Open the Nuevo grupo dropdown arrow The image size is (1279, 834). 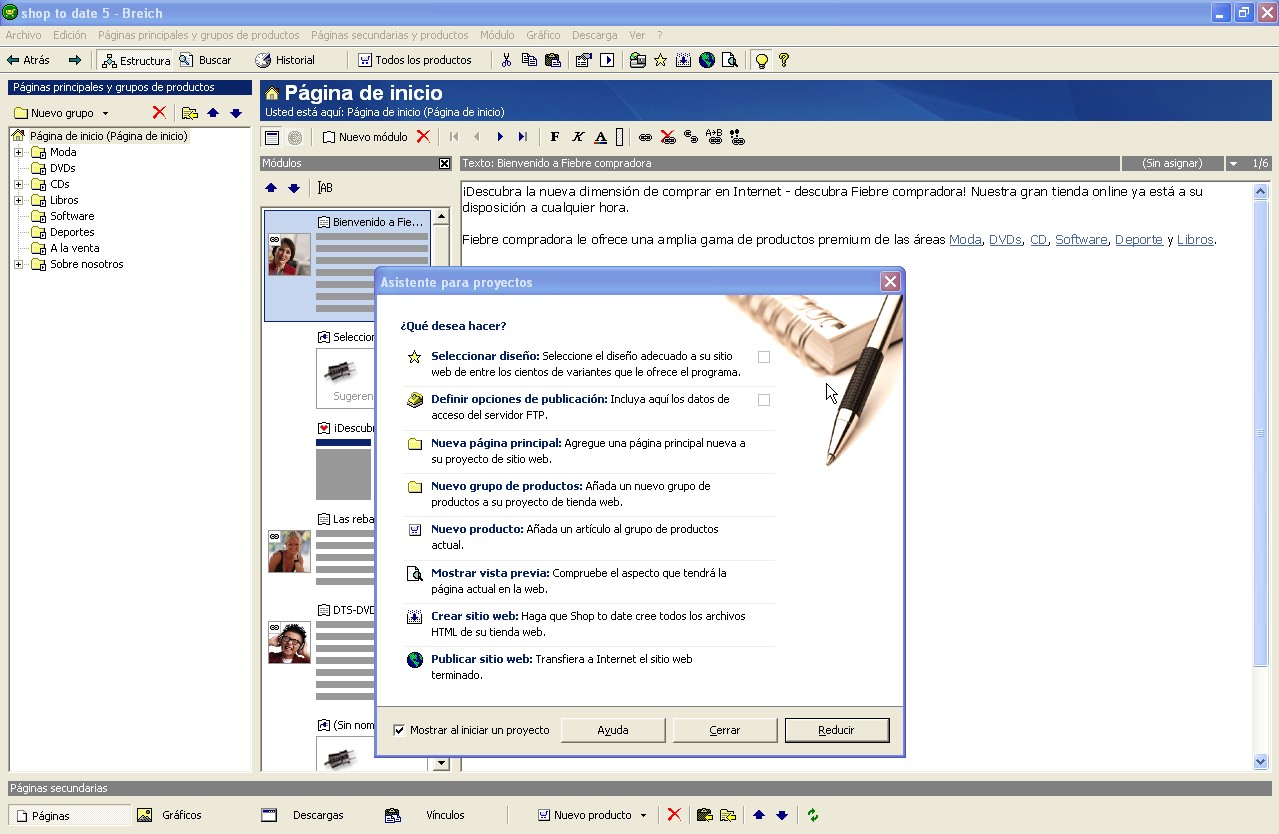[x=105, y=114]
